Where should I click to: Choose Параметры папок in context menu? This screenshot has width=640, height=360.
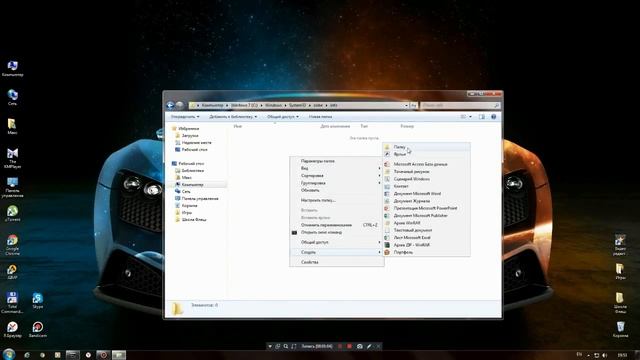point(336,161)
